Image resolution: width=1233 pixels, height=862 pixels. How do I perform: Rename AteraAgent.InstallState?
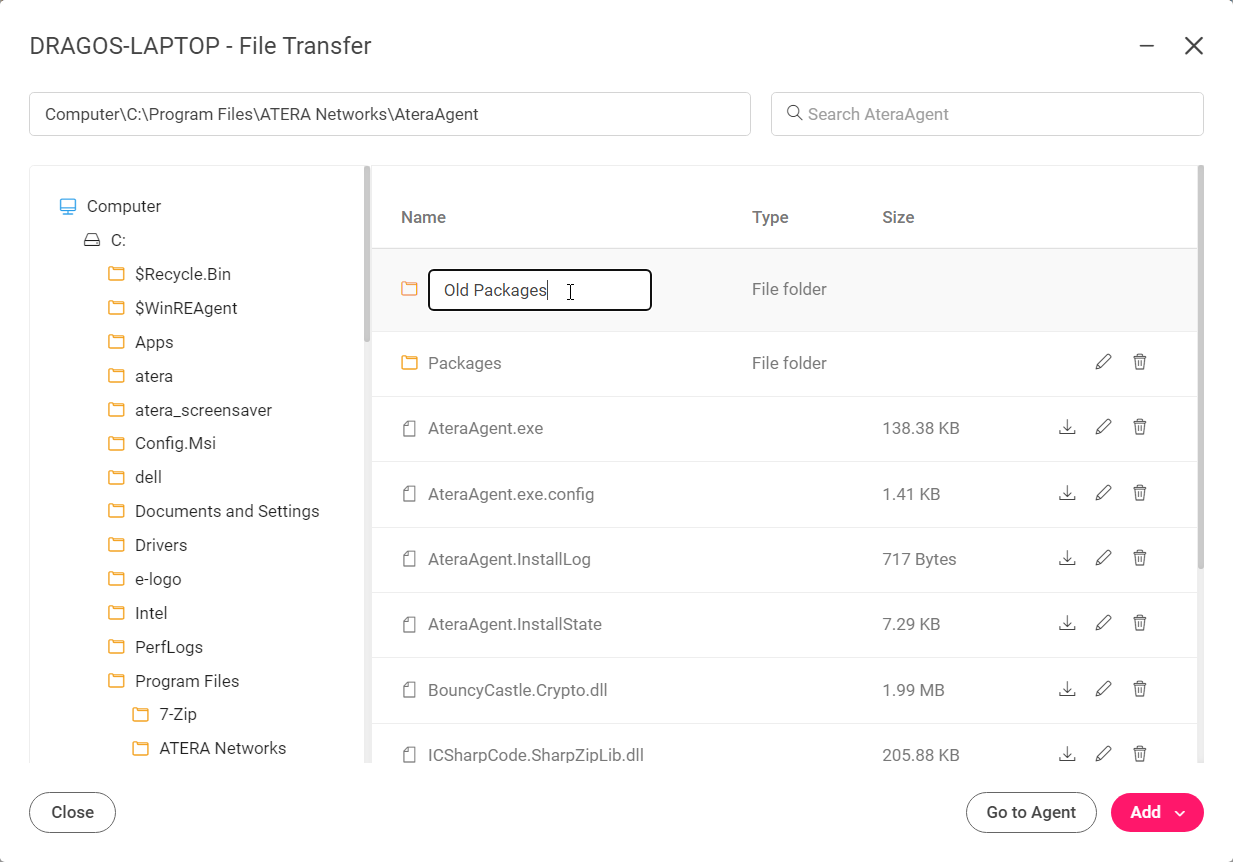(x=1103, y=623)
